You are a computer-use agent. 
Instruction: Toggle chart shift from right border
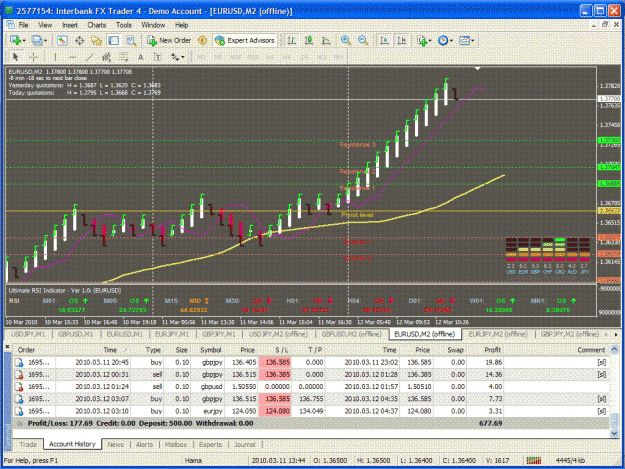pyautogui.click(x=402, y=40)
